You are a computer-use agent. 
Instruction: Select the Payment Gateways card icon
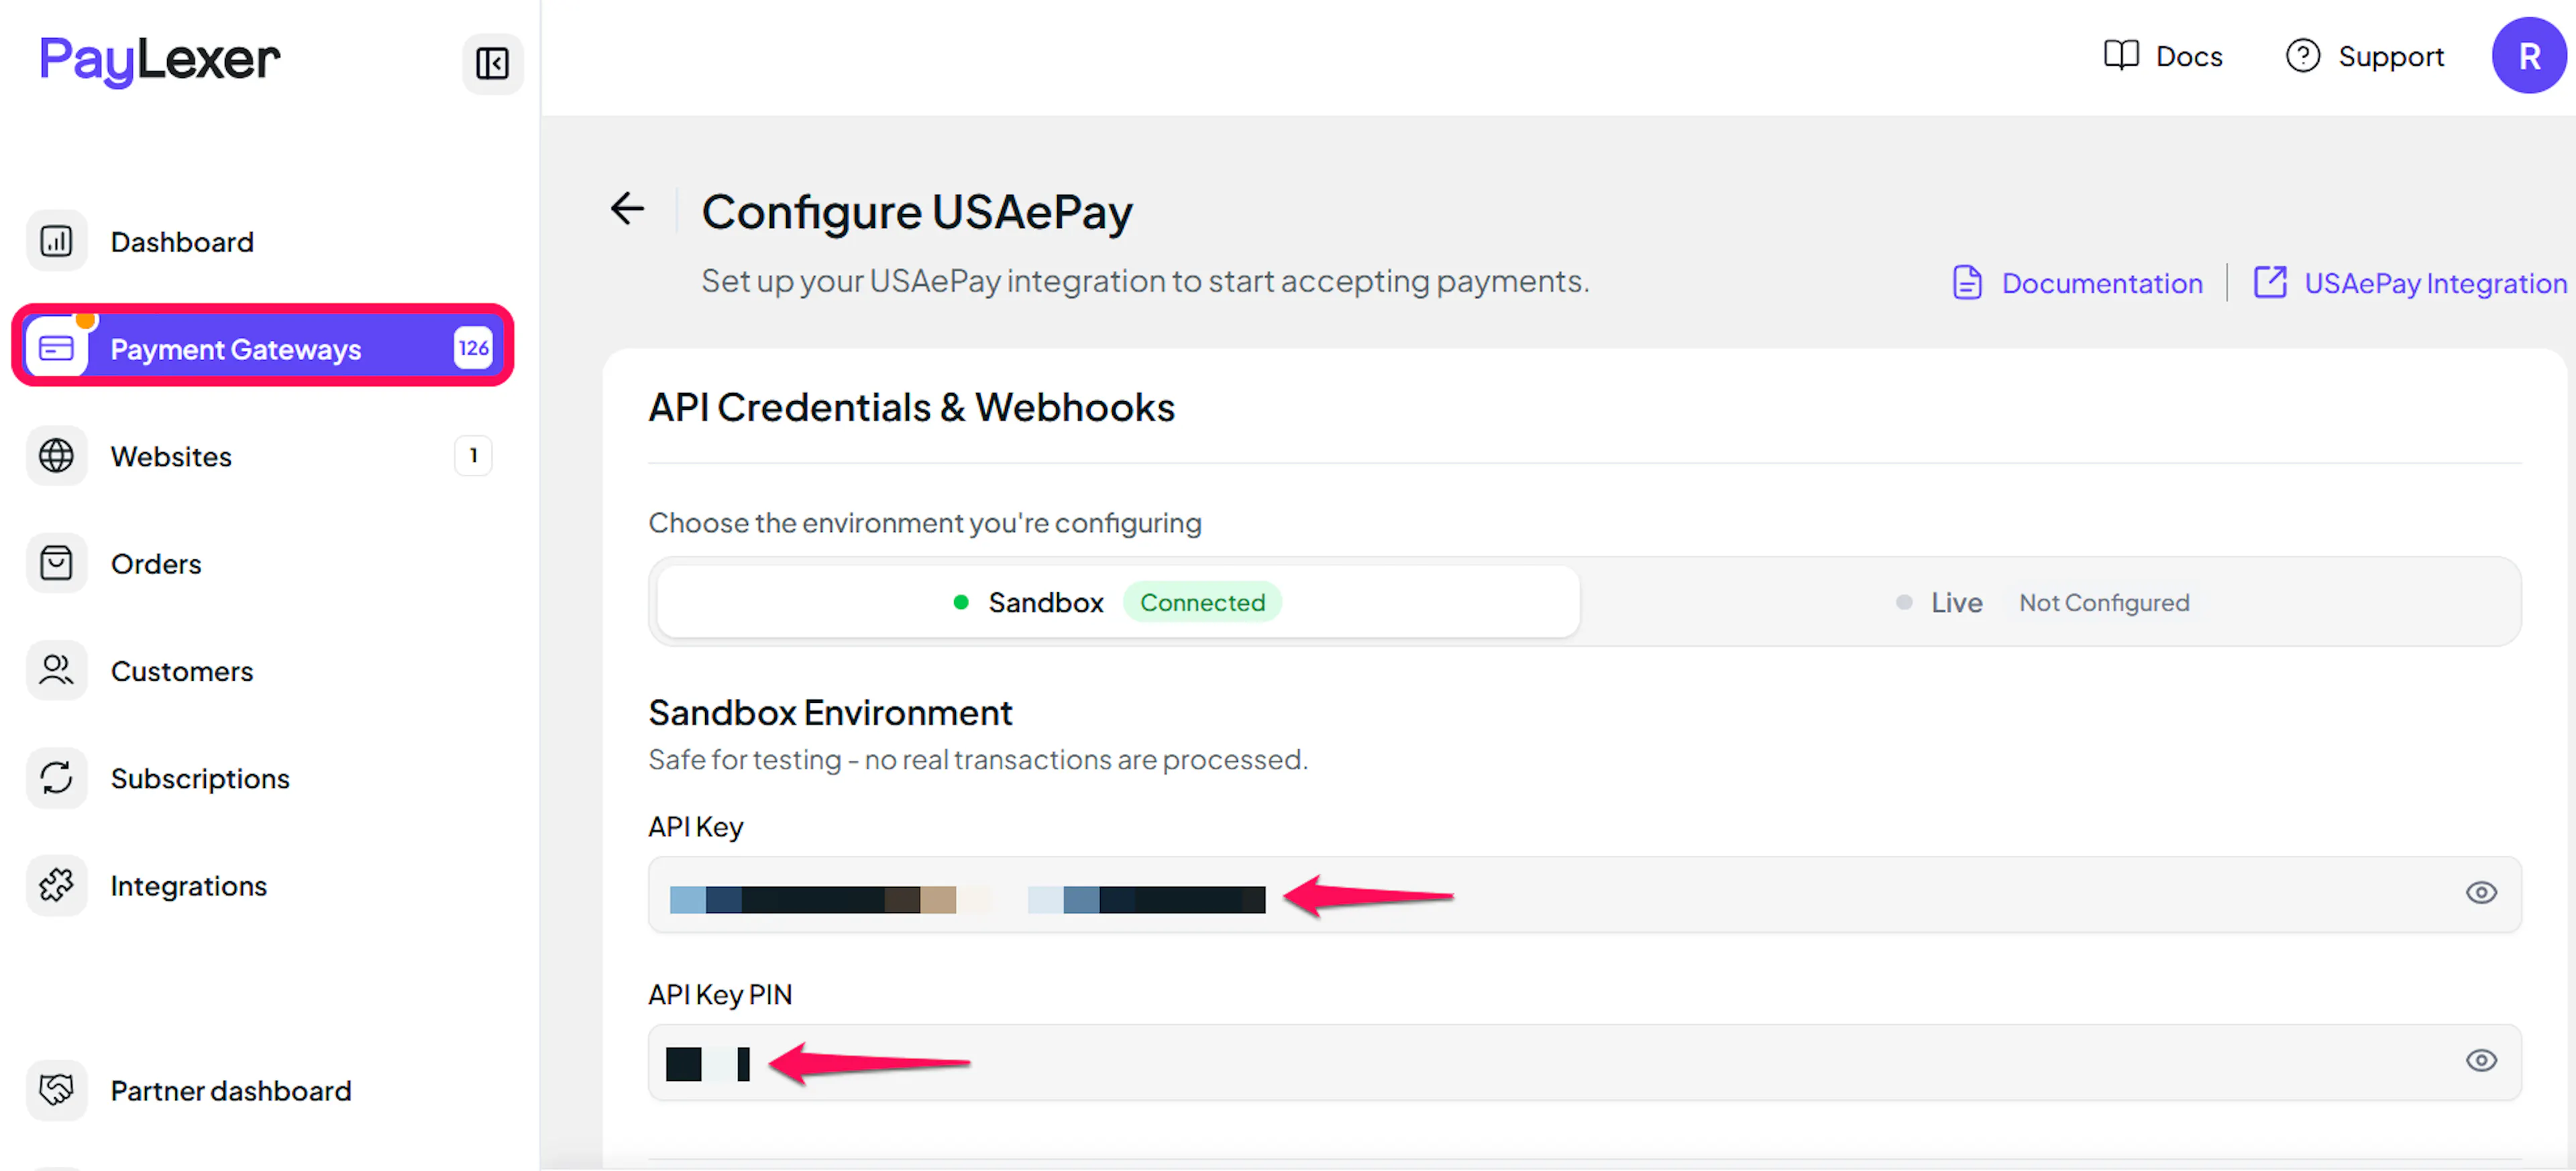tap(56, 348)
